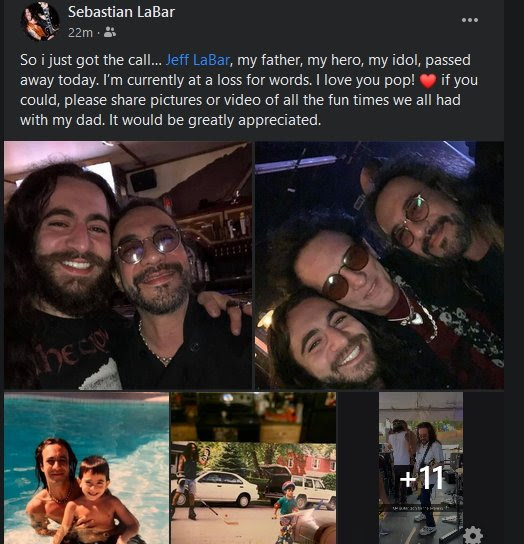Click the friends audience icon beside 22m
This screenshot has height=544, width=524.
pyautogui.click(x=110, y=32)
